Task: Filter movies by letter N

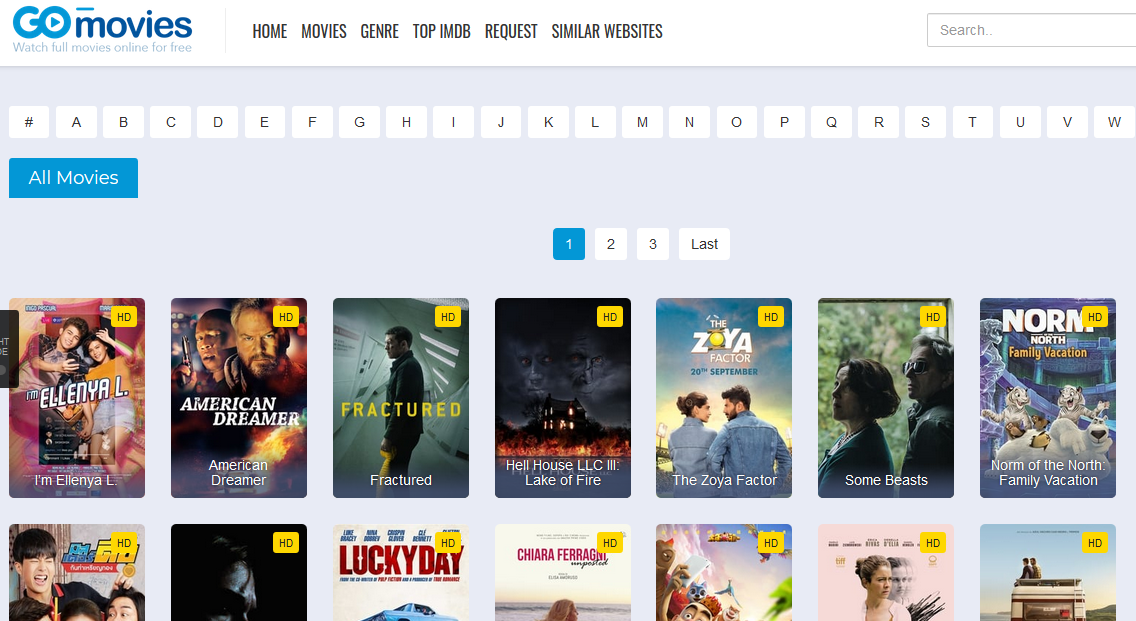Action: coord(690,122)
